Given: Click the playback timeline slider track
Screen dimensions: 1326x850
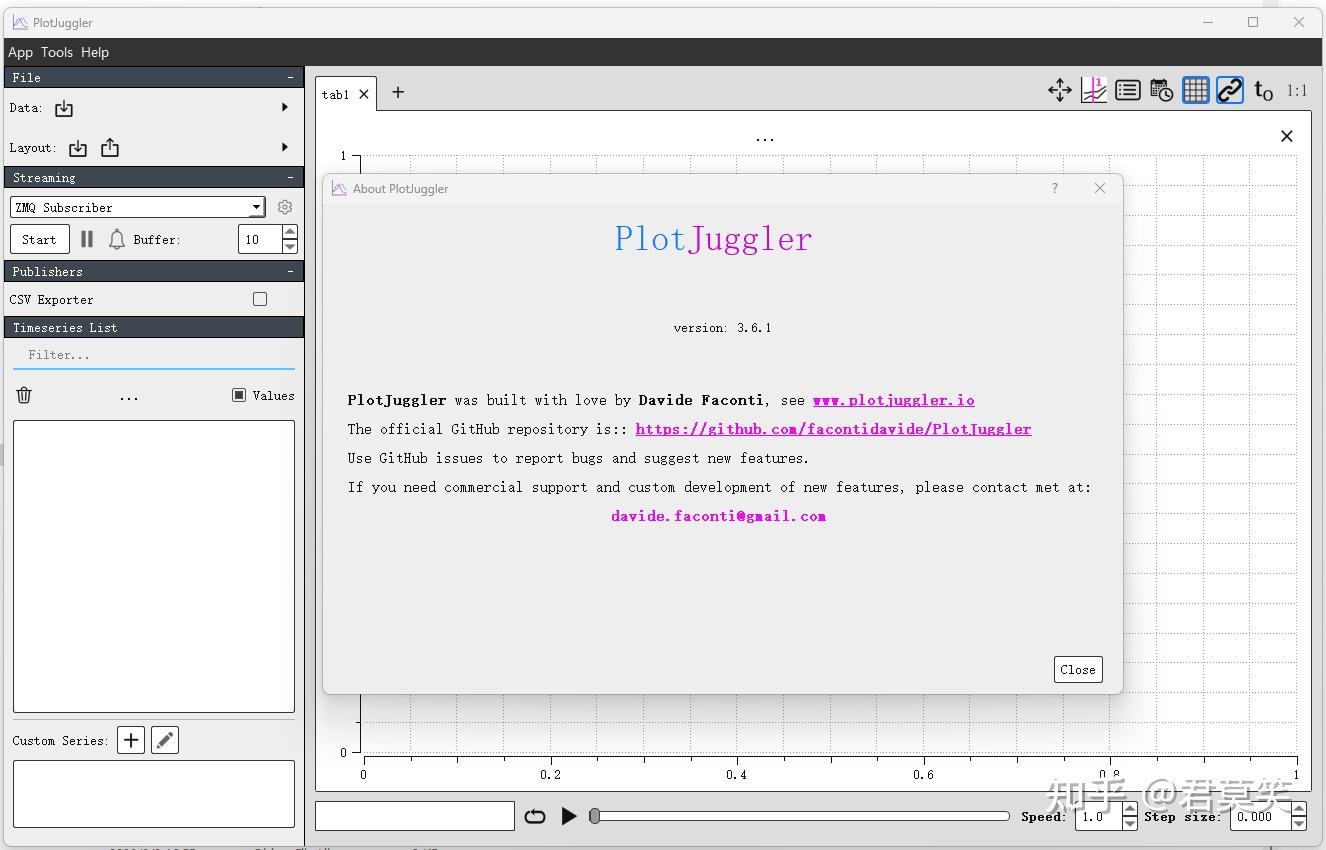Looking at the screenshot, I should click(x=800, y=816).
